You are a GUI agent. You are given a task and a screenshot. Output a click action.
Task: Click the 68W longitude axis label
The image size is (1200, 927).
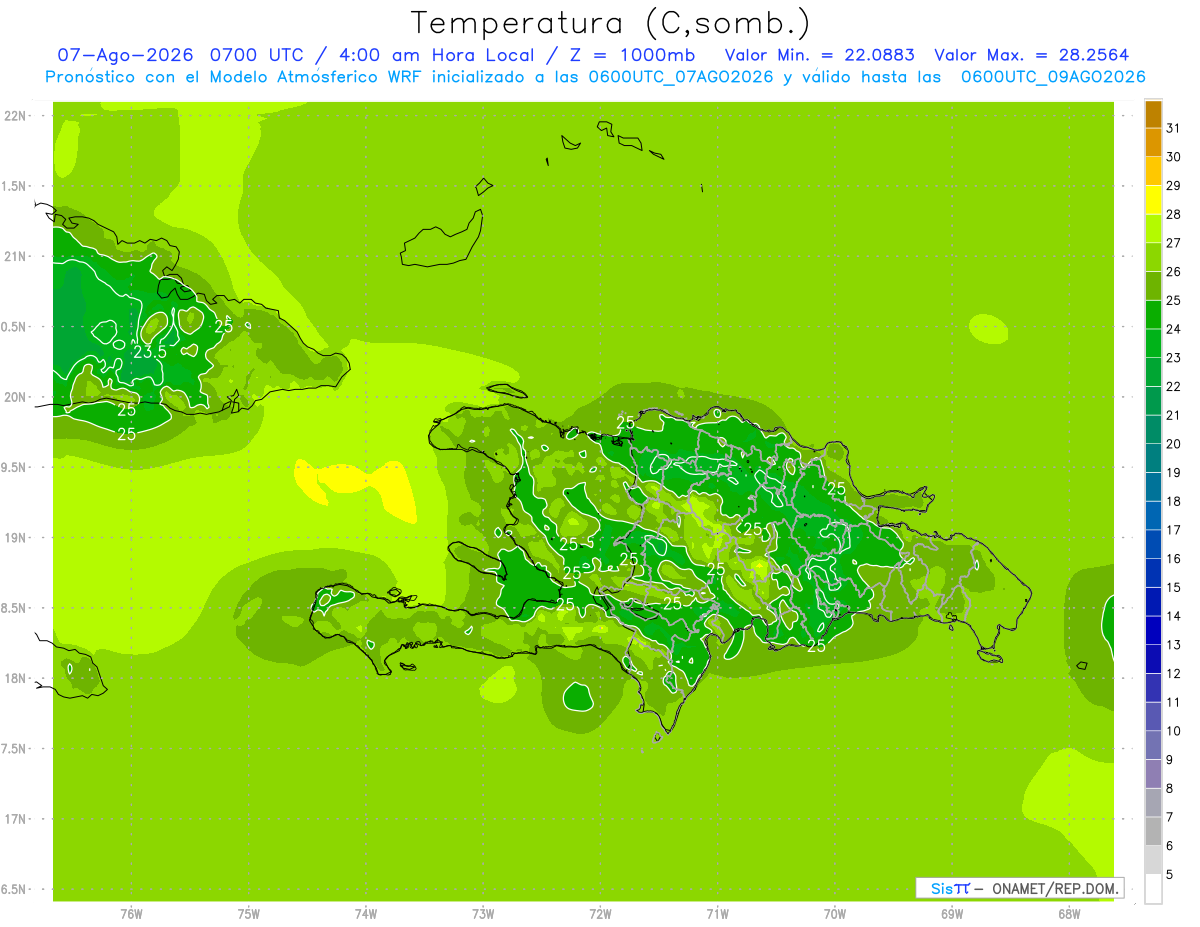pyautogui.click(x=1068, y=914)
